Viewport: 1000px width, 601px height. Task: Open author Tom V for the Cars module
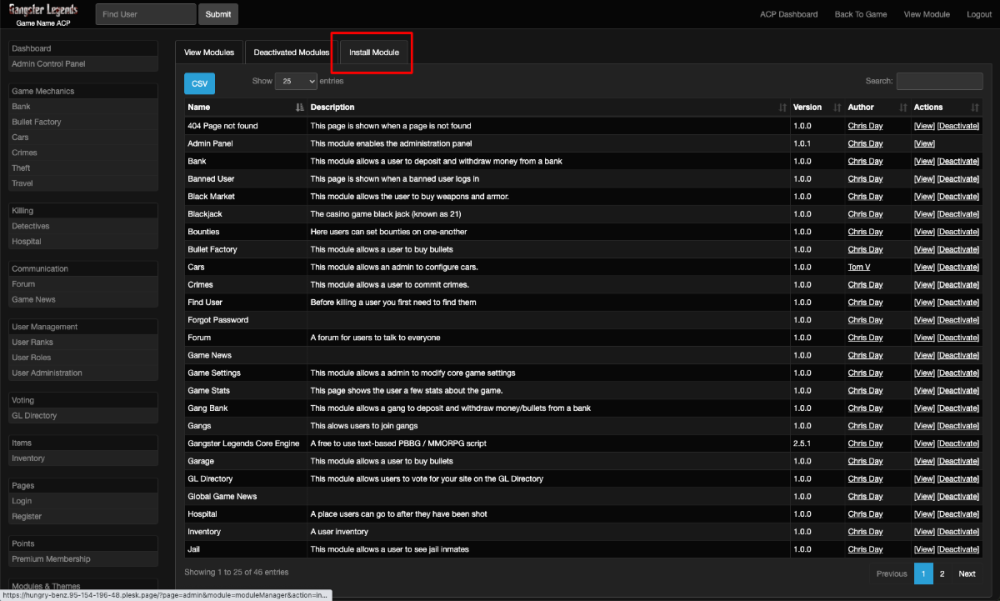pyautogui.click(x=860, y=266)
